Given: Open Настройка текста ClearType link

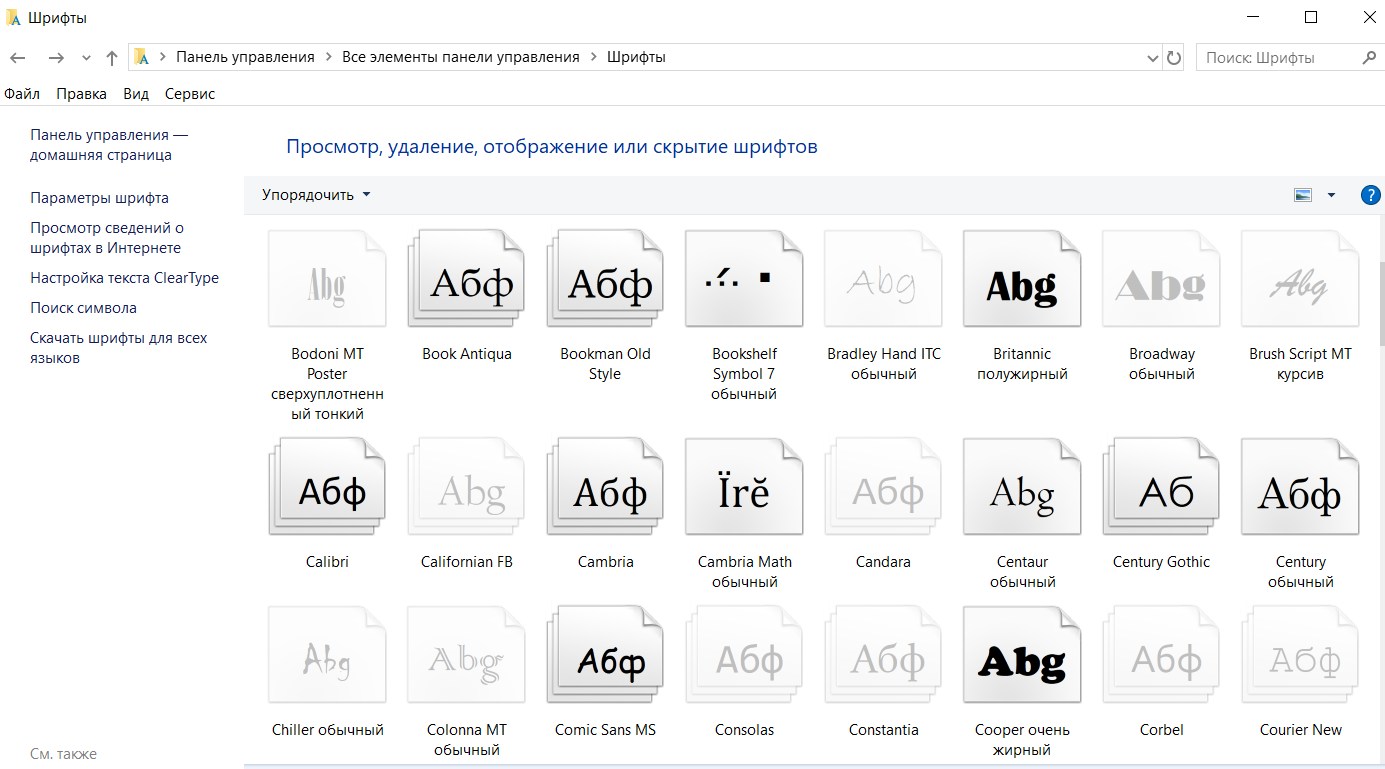Looking at the screenshot, I should tap(124, 278).
